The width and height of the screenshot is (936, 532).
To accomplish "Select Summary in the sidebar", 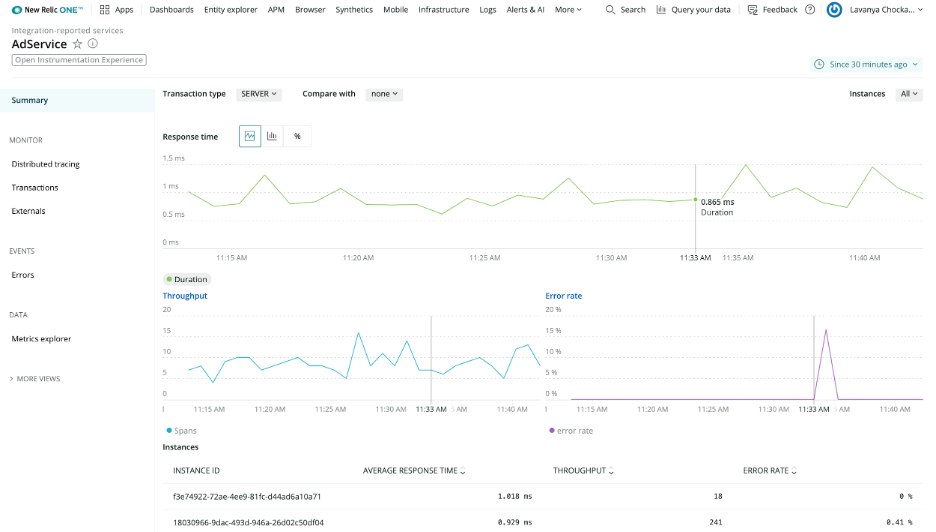I will click(77, 100).
